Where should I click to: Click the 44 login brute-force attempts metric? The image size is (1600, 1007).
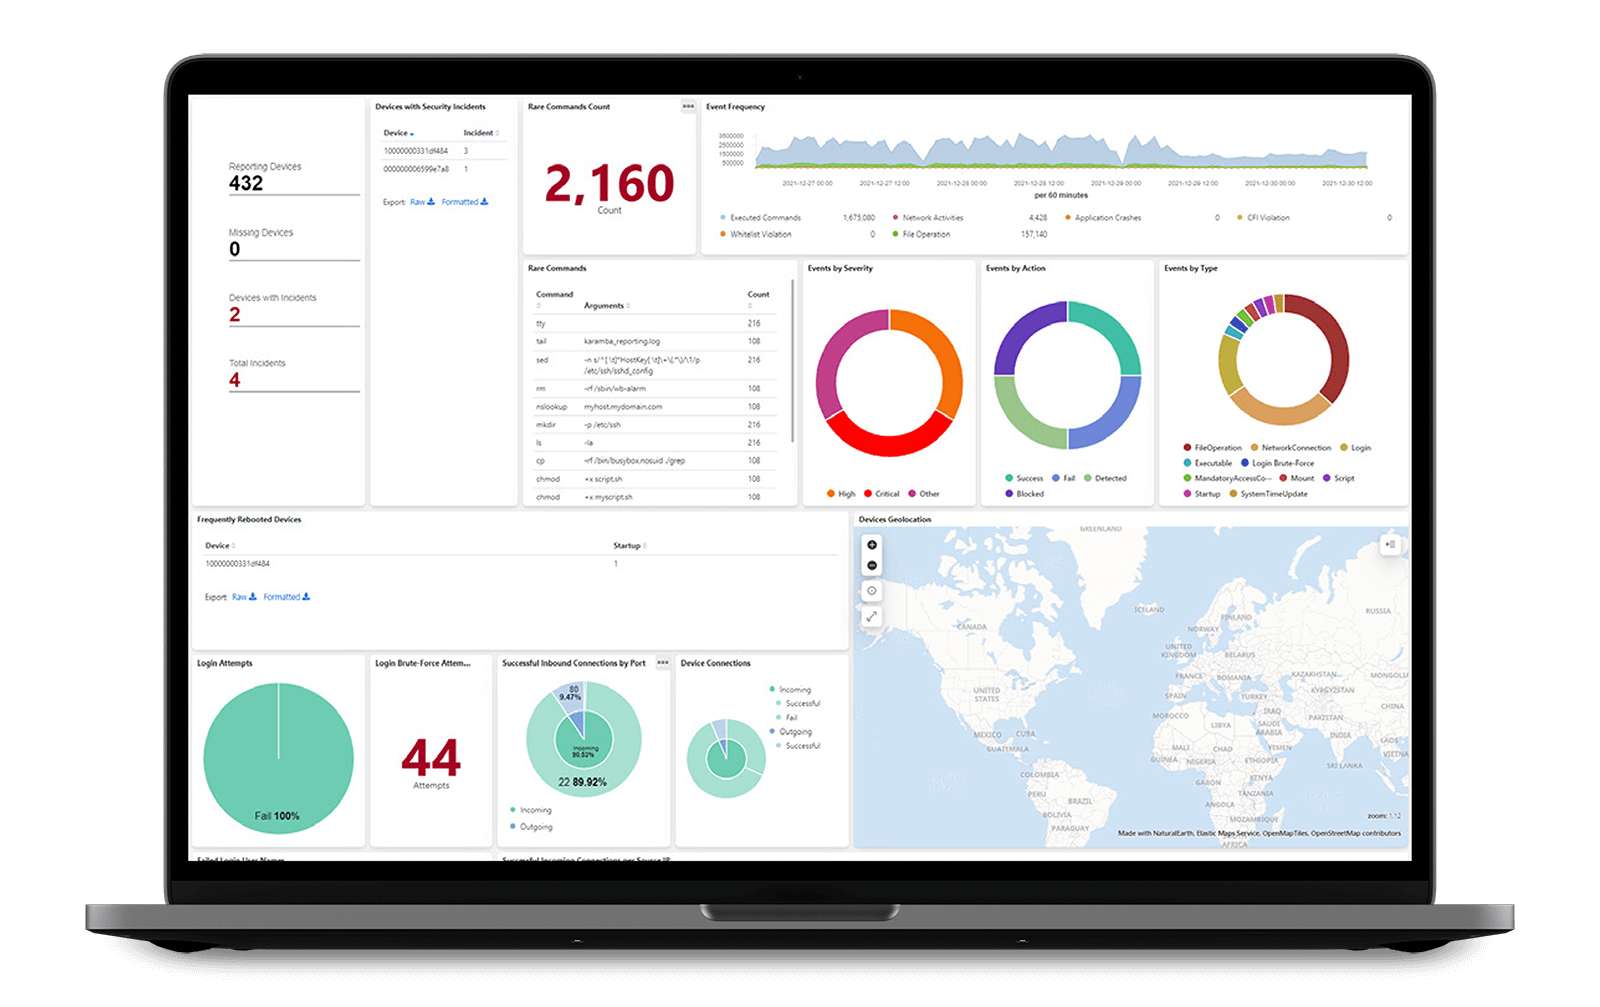(x=431, y=758)
